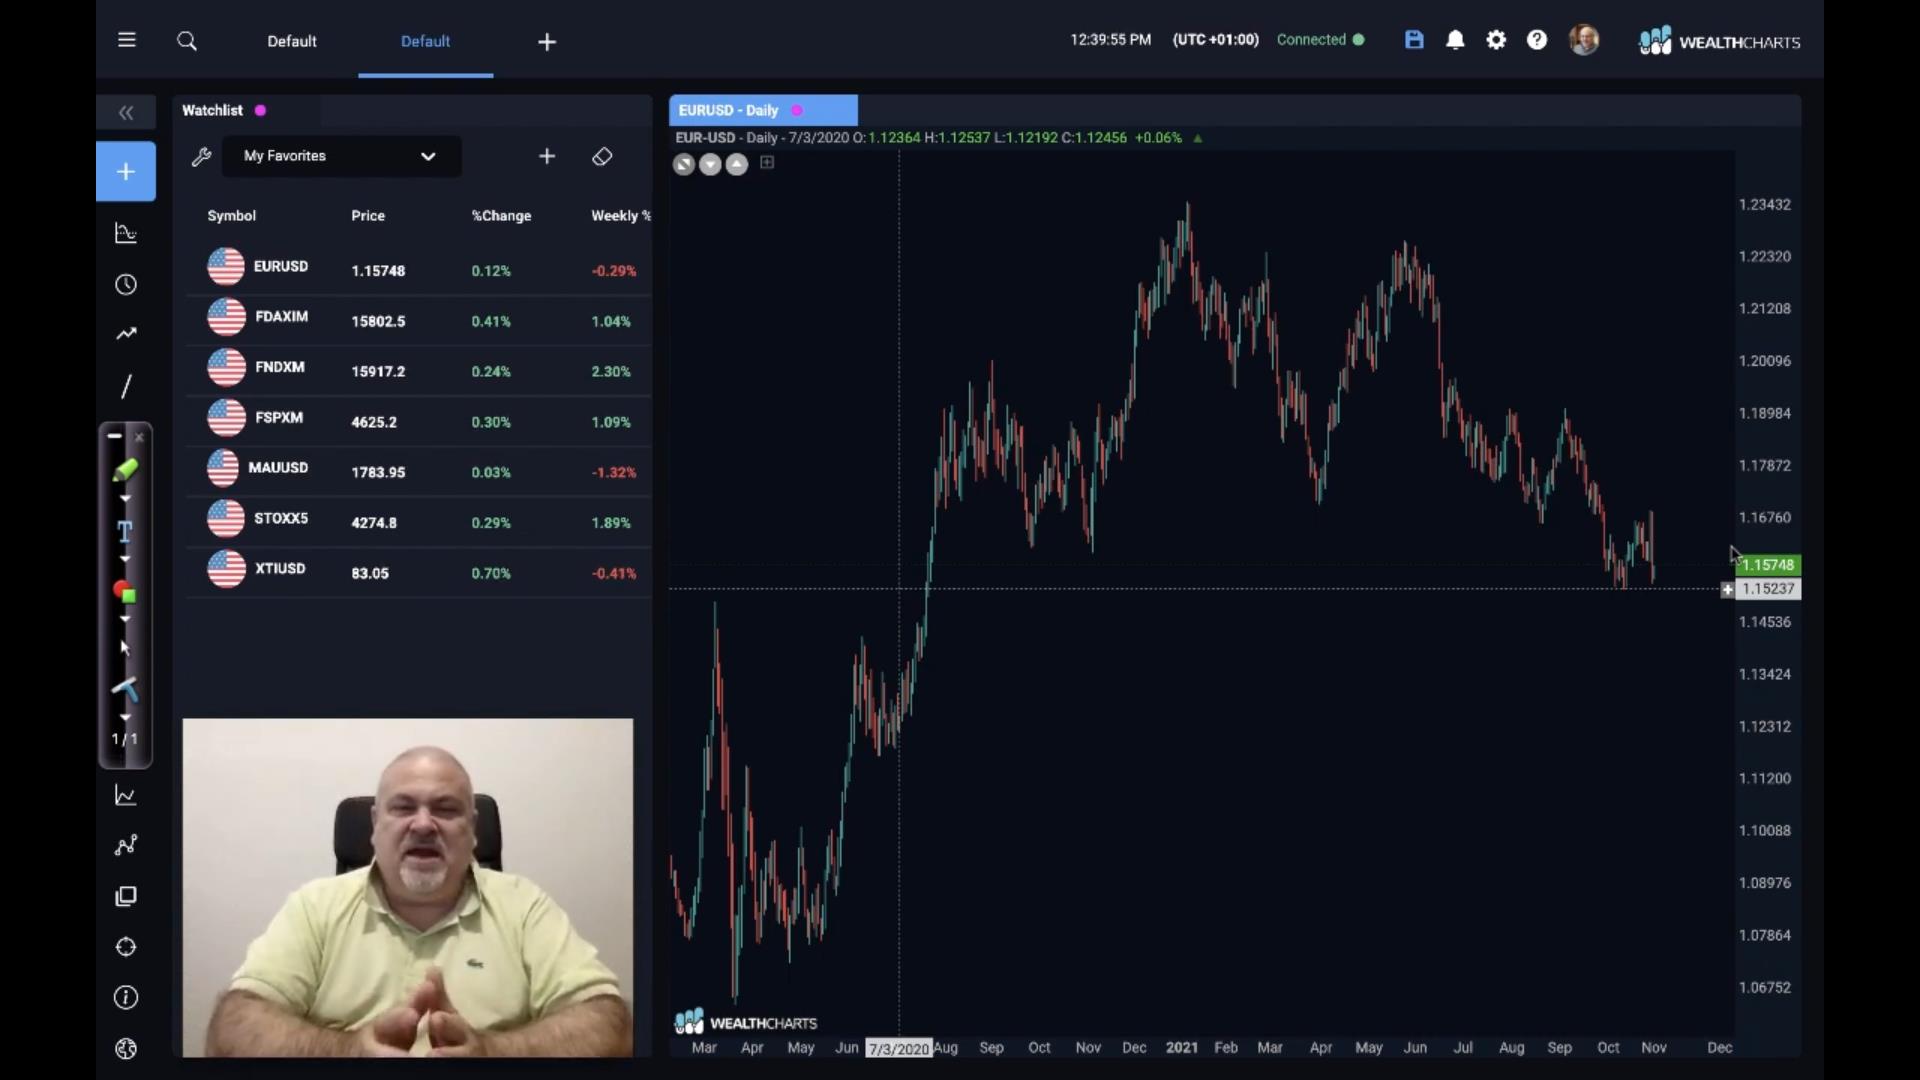Screen dimensions: 1920x1080
Task: Add a new workspace tab
Action: coord(547,42)
